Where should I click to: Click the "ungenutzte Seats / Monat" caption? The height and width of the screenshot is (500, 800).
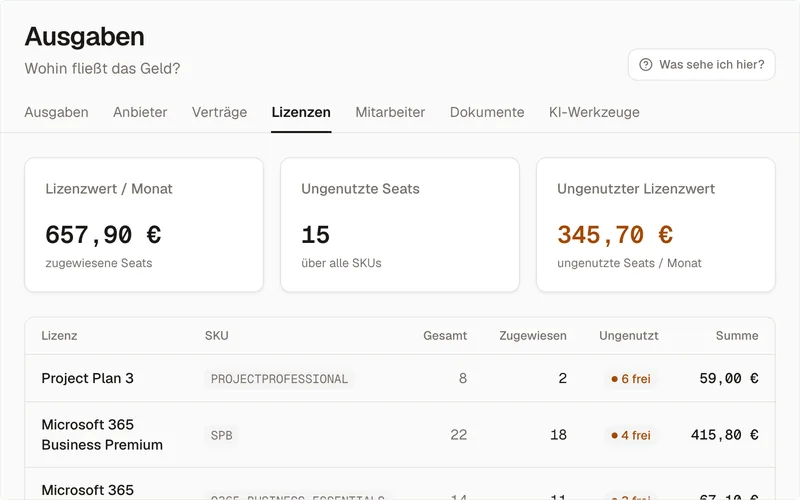pyautogui.click(x=629, y=263)
